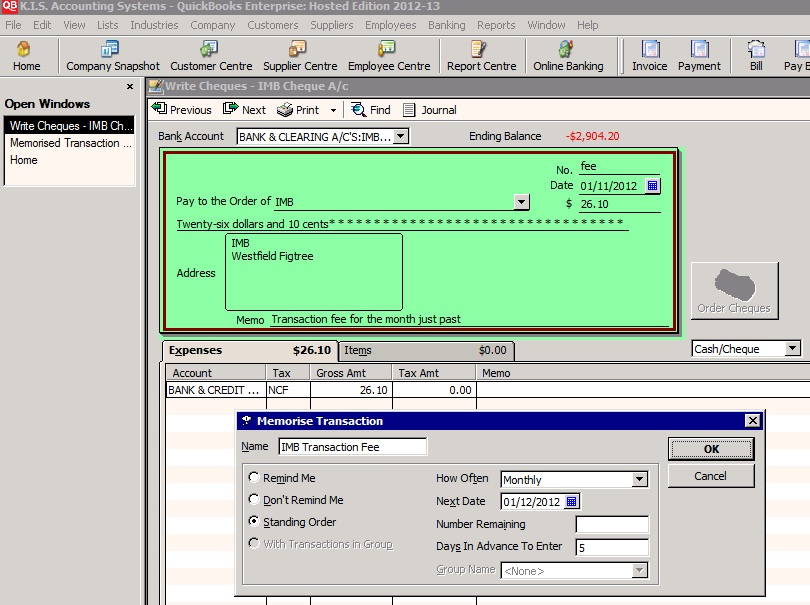The height and width of the screenshot is (605, 810).
Task: Open the Reports menu
Action: 496,25
